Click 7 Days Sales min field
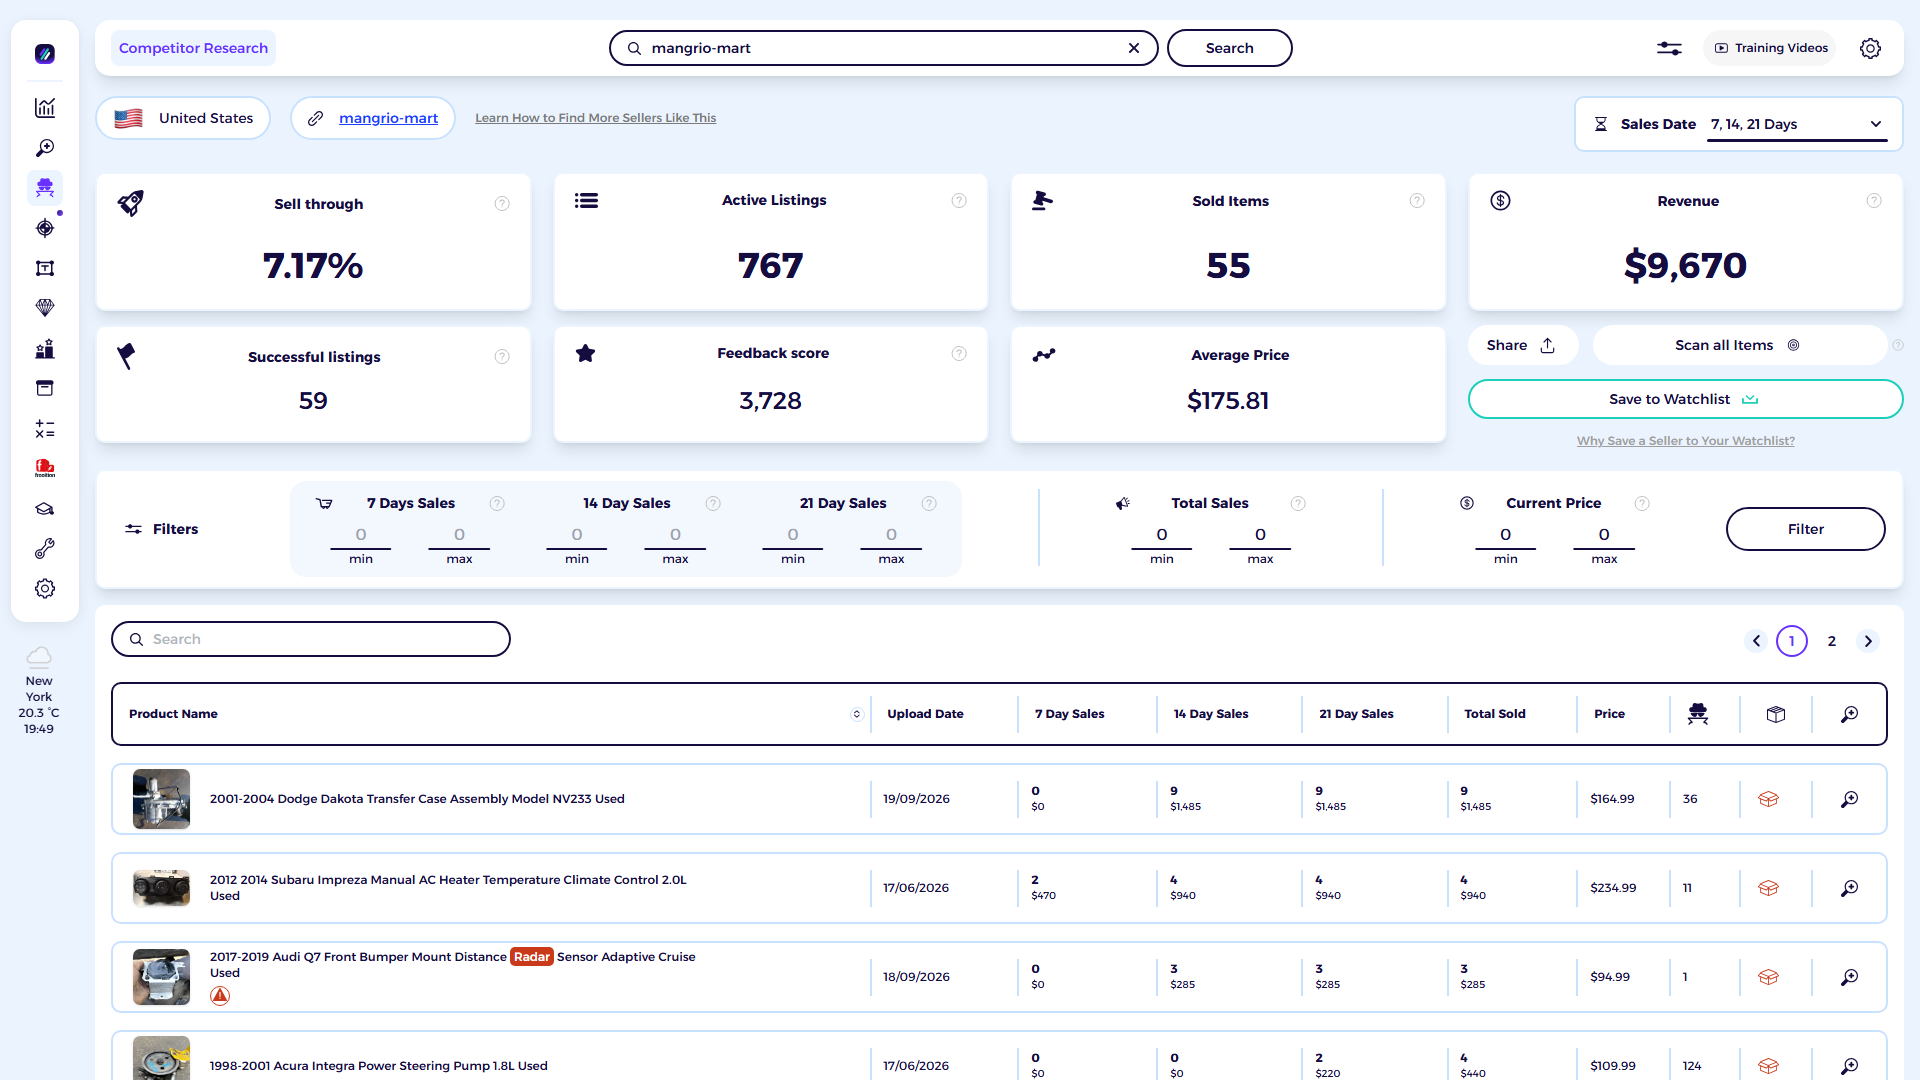This screenshot has height=1080, width=1920. (361, 536)
